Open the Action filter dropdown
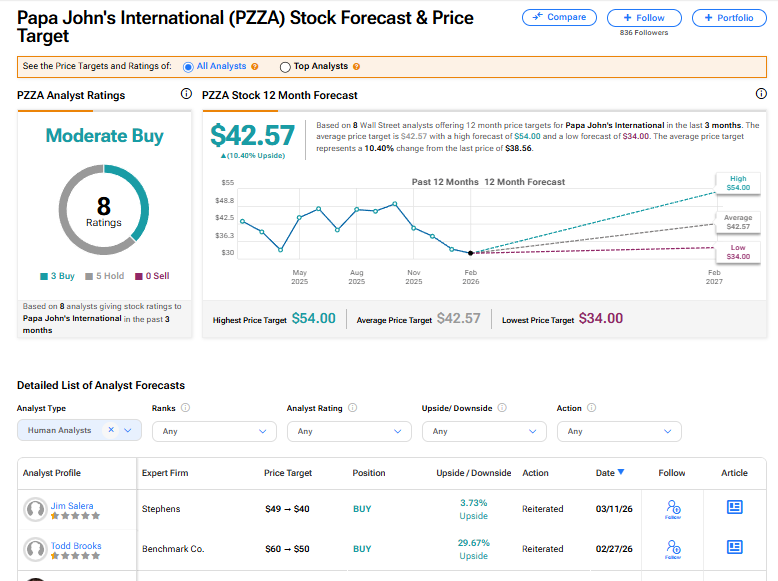The height and width of the screenshot is (581, 778). click(619, 431)
